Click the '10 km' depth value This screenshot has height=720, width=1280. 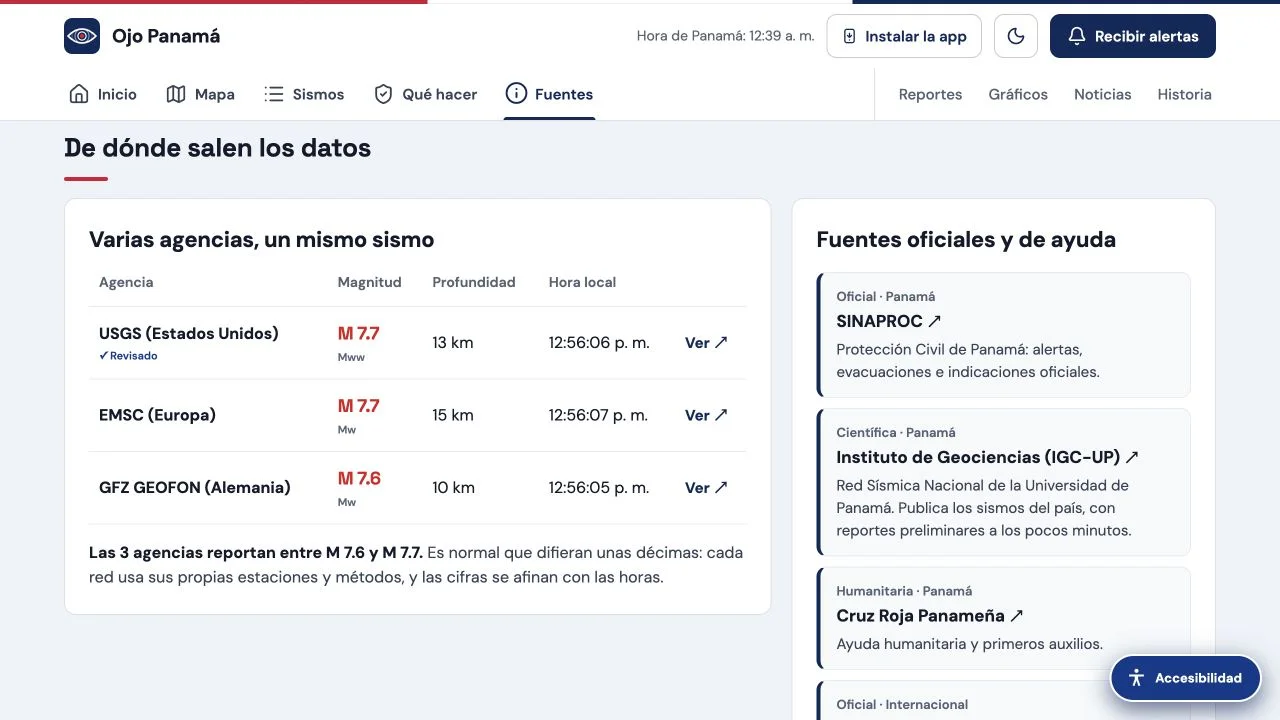(454, 488)
